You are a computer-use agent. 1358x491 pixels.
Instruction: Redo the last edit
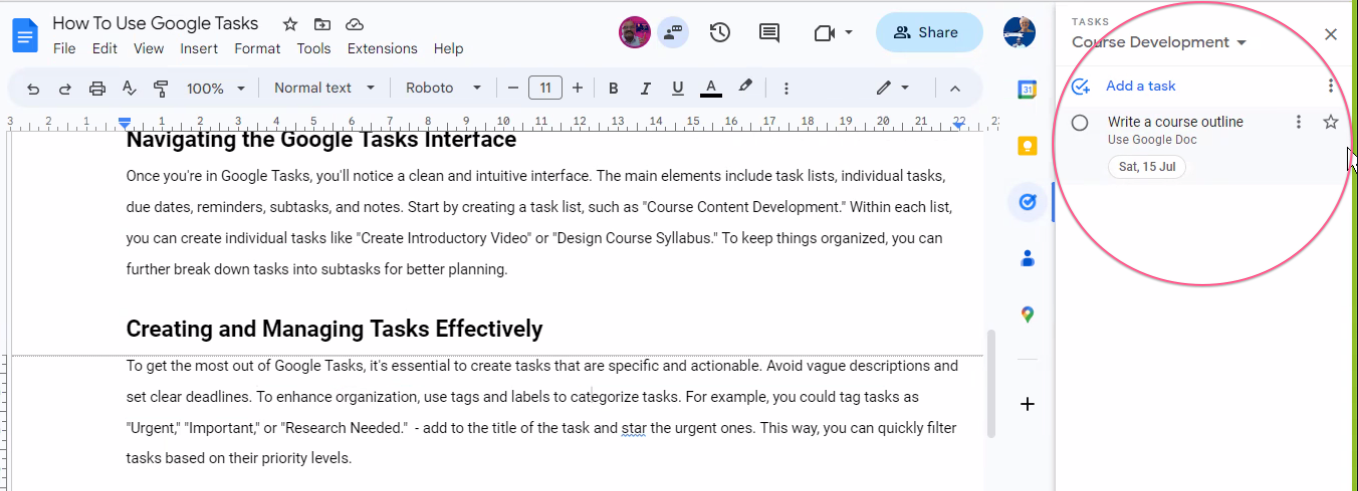[65, 89]
